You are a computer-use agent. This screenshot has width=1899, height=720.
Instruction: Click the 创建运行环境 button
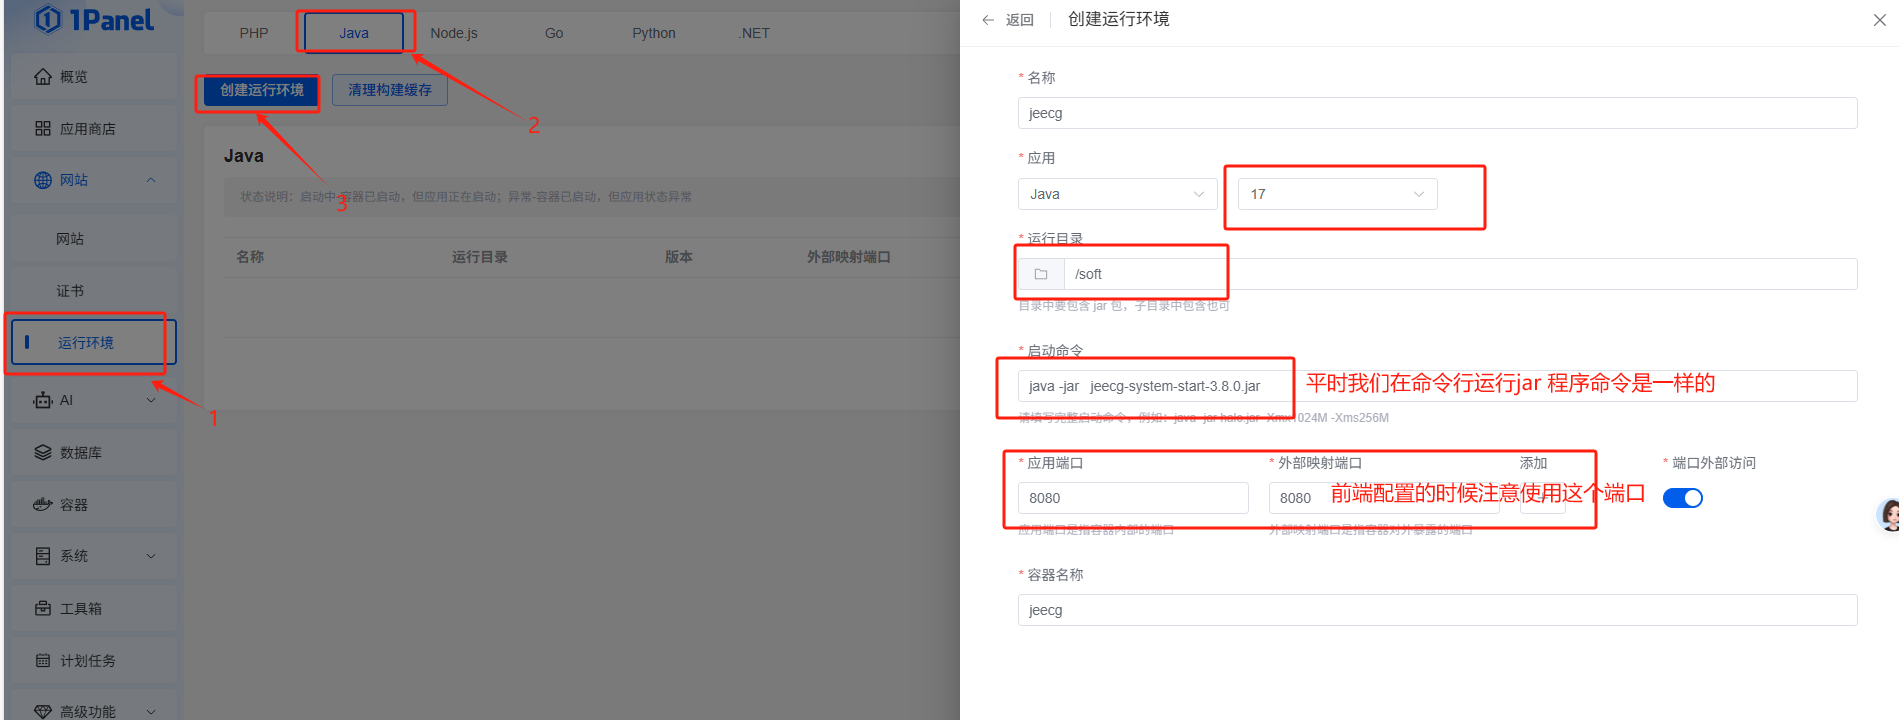point(262,90)
